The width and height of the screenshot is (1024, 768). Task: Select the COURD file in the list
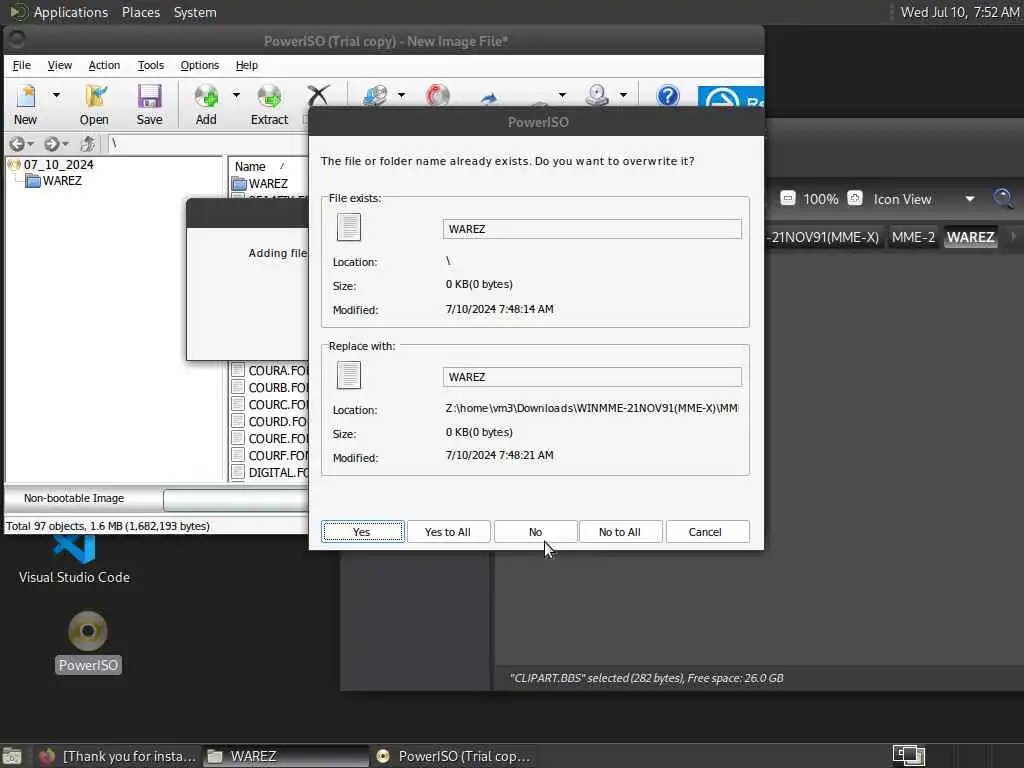pyautogui.click(x=269, y=421)
